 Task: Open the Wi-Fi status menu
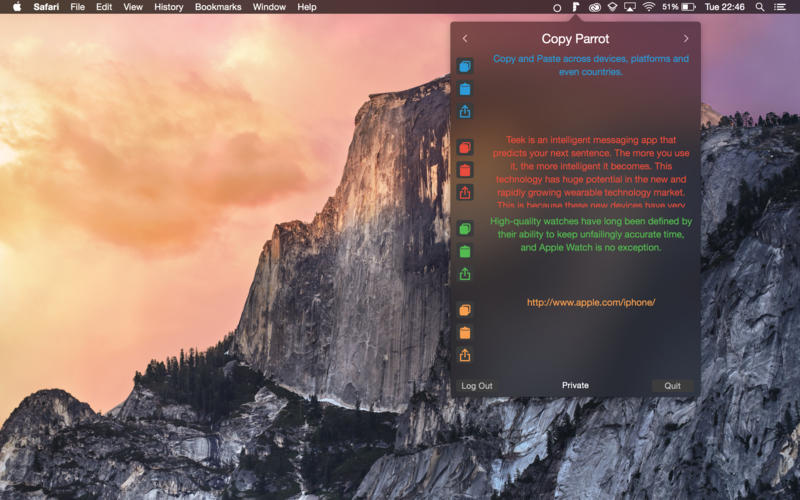point(648,7)
